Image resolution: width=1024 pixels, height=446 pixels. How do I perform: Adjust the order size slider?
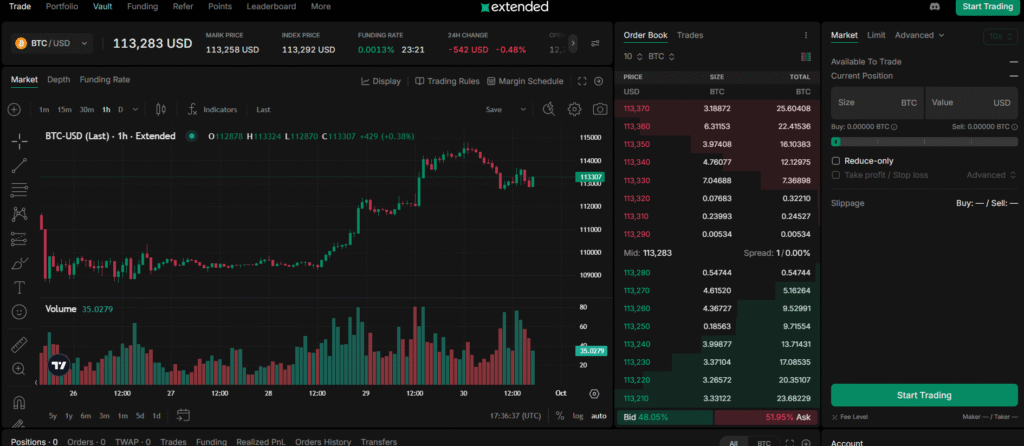924,141
